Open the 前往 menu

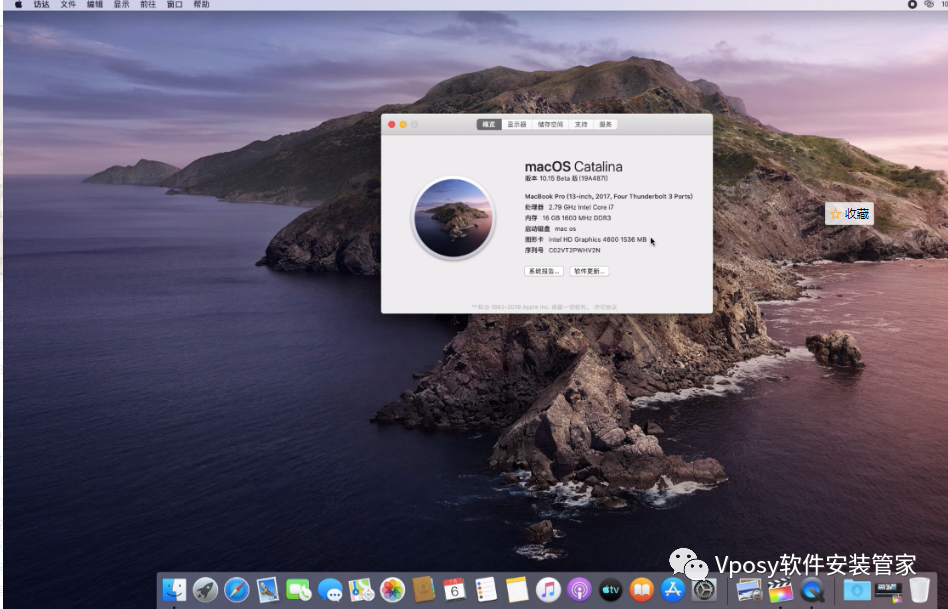(148, 5)
